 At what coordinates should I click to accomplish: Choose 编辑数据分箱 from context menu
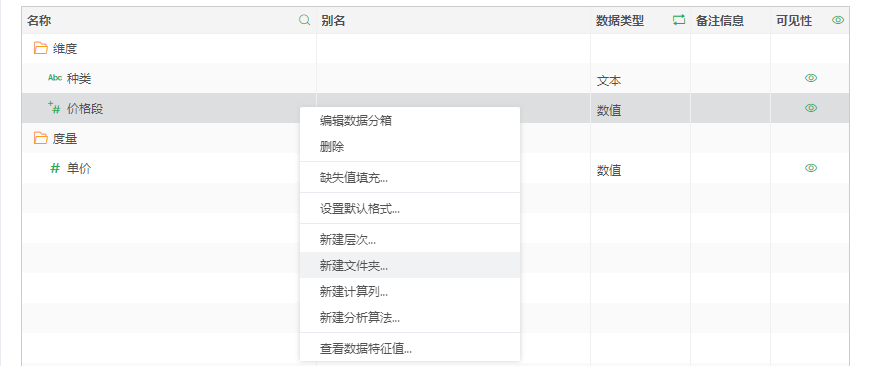[x=410, y=120]
